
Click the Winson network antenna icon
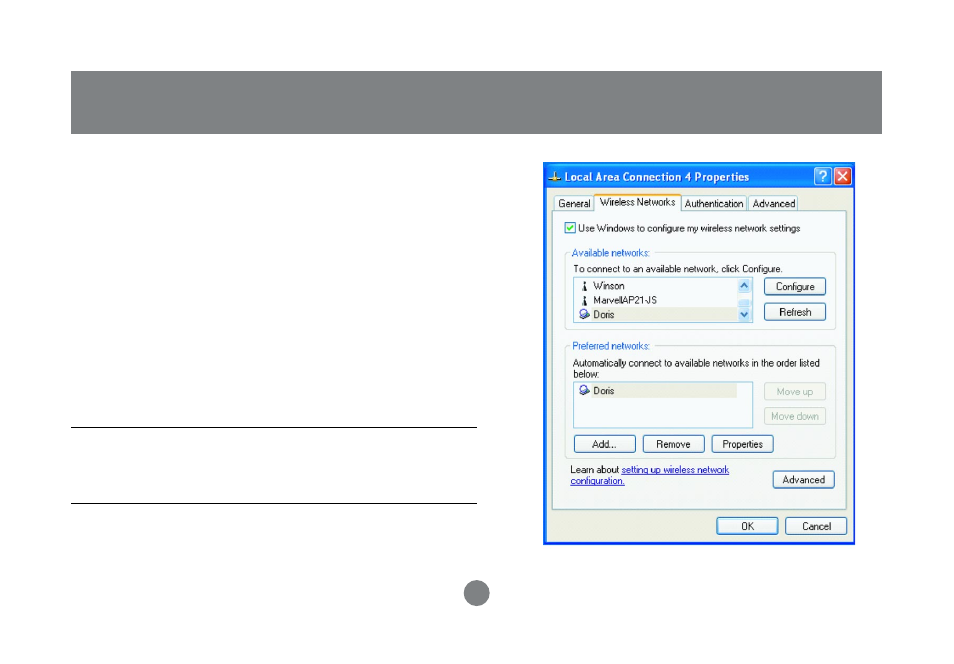584,286
